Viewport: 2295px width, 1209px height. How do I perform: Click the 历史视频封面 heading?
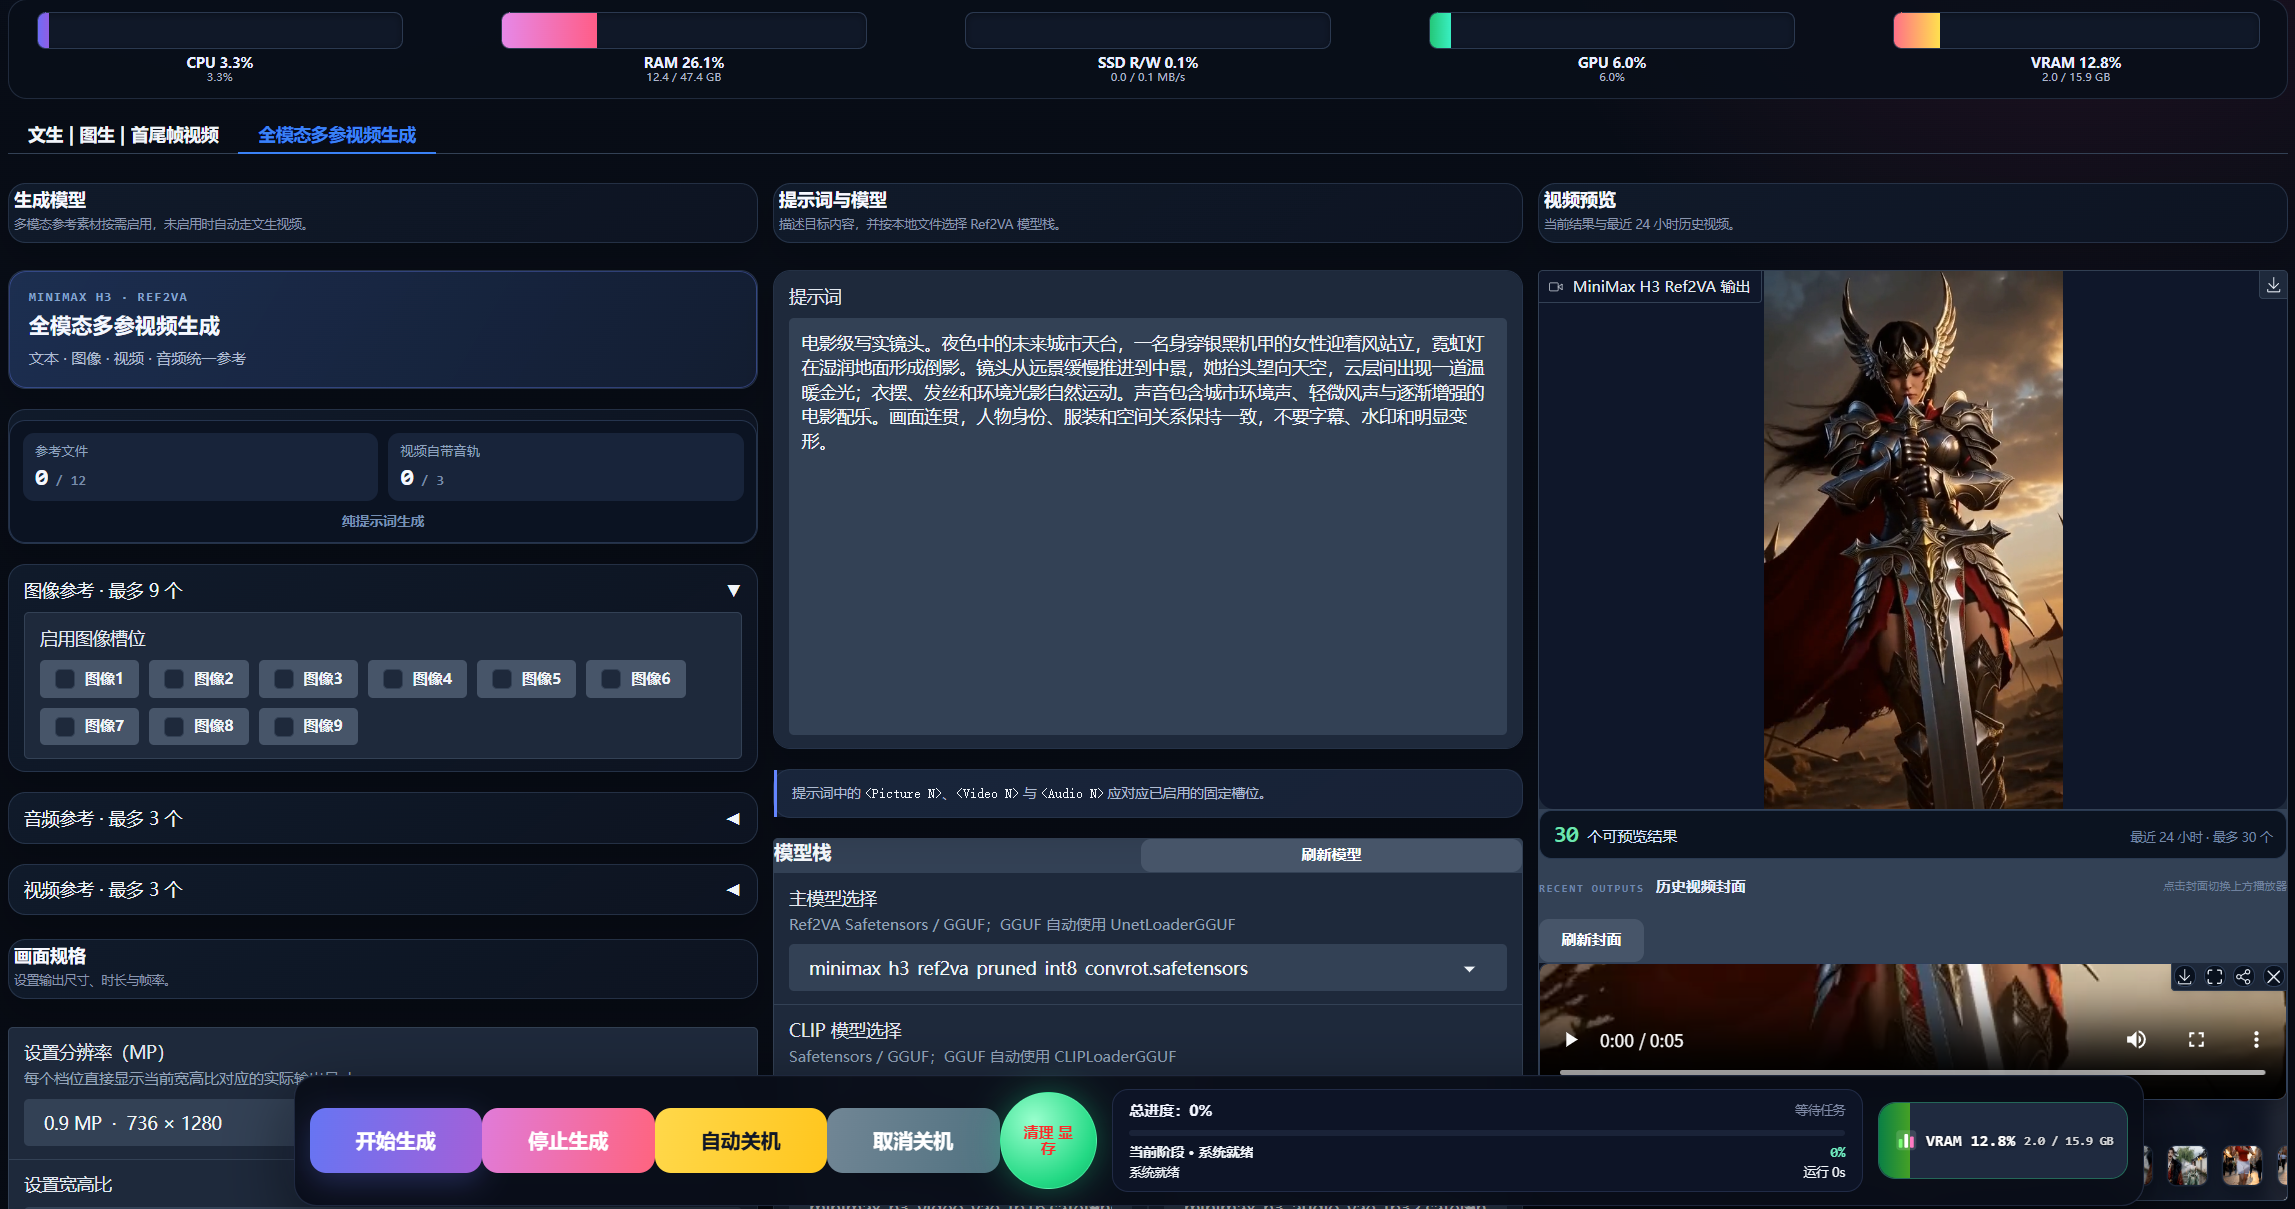pyautogui.click(x=1700, y=887)
